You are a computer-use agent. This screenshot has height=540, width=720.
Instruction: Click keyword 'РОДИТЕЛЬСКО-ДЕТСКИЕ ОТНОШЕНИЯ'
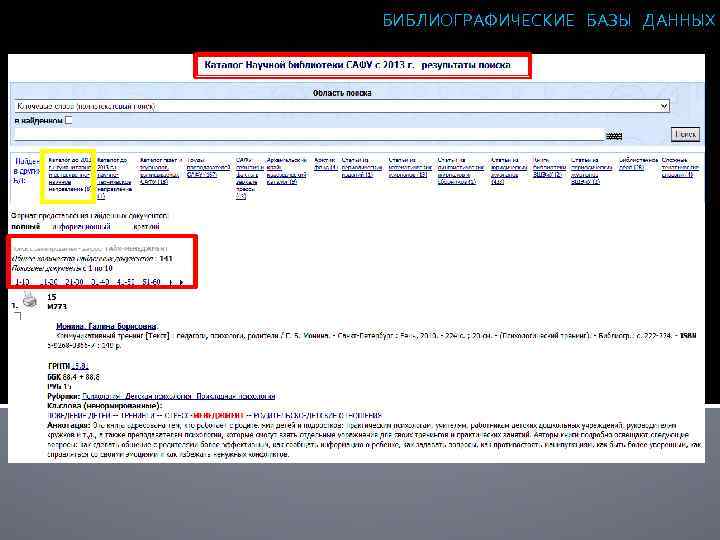(x=318, y=415)
